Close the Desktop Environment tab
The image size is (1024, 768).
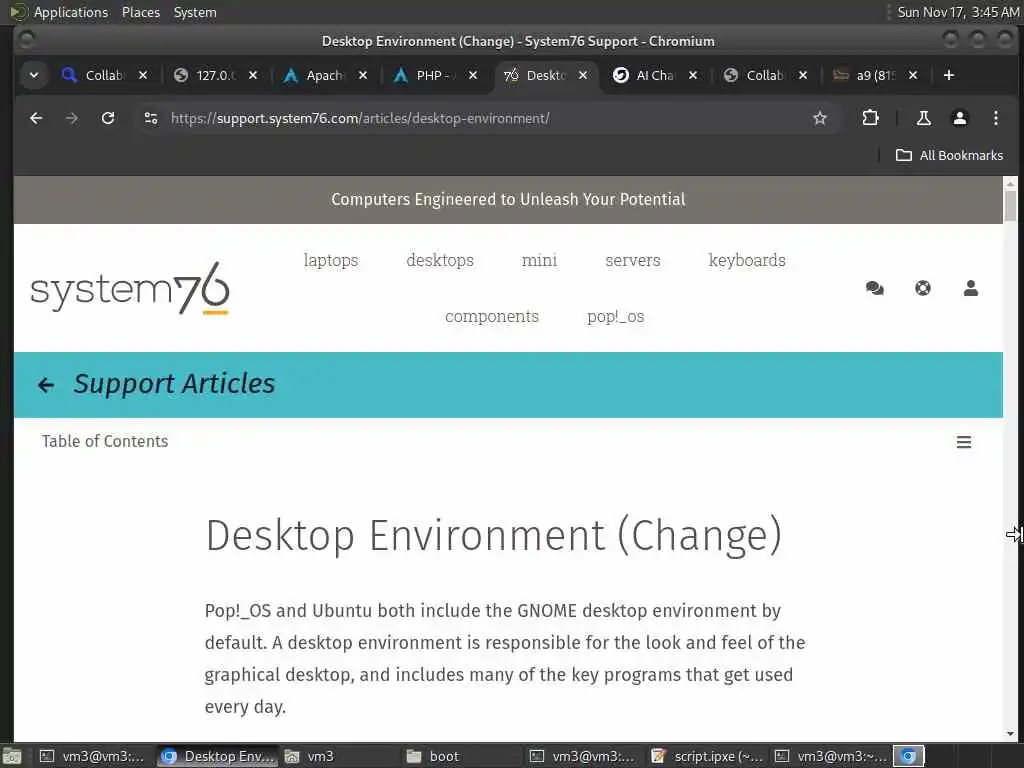583,75
